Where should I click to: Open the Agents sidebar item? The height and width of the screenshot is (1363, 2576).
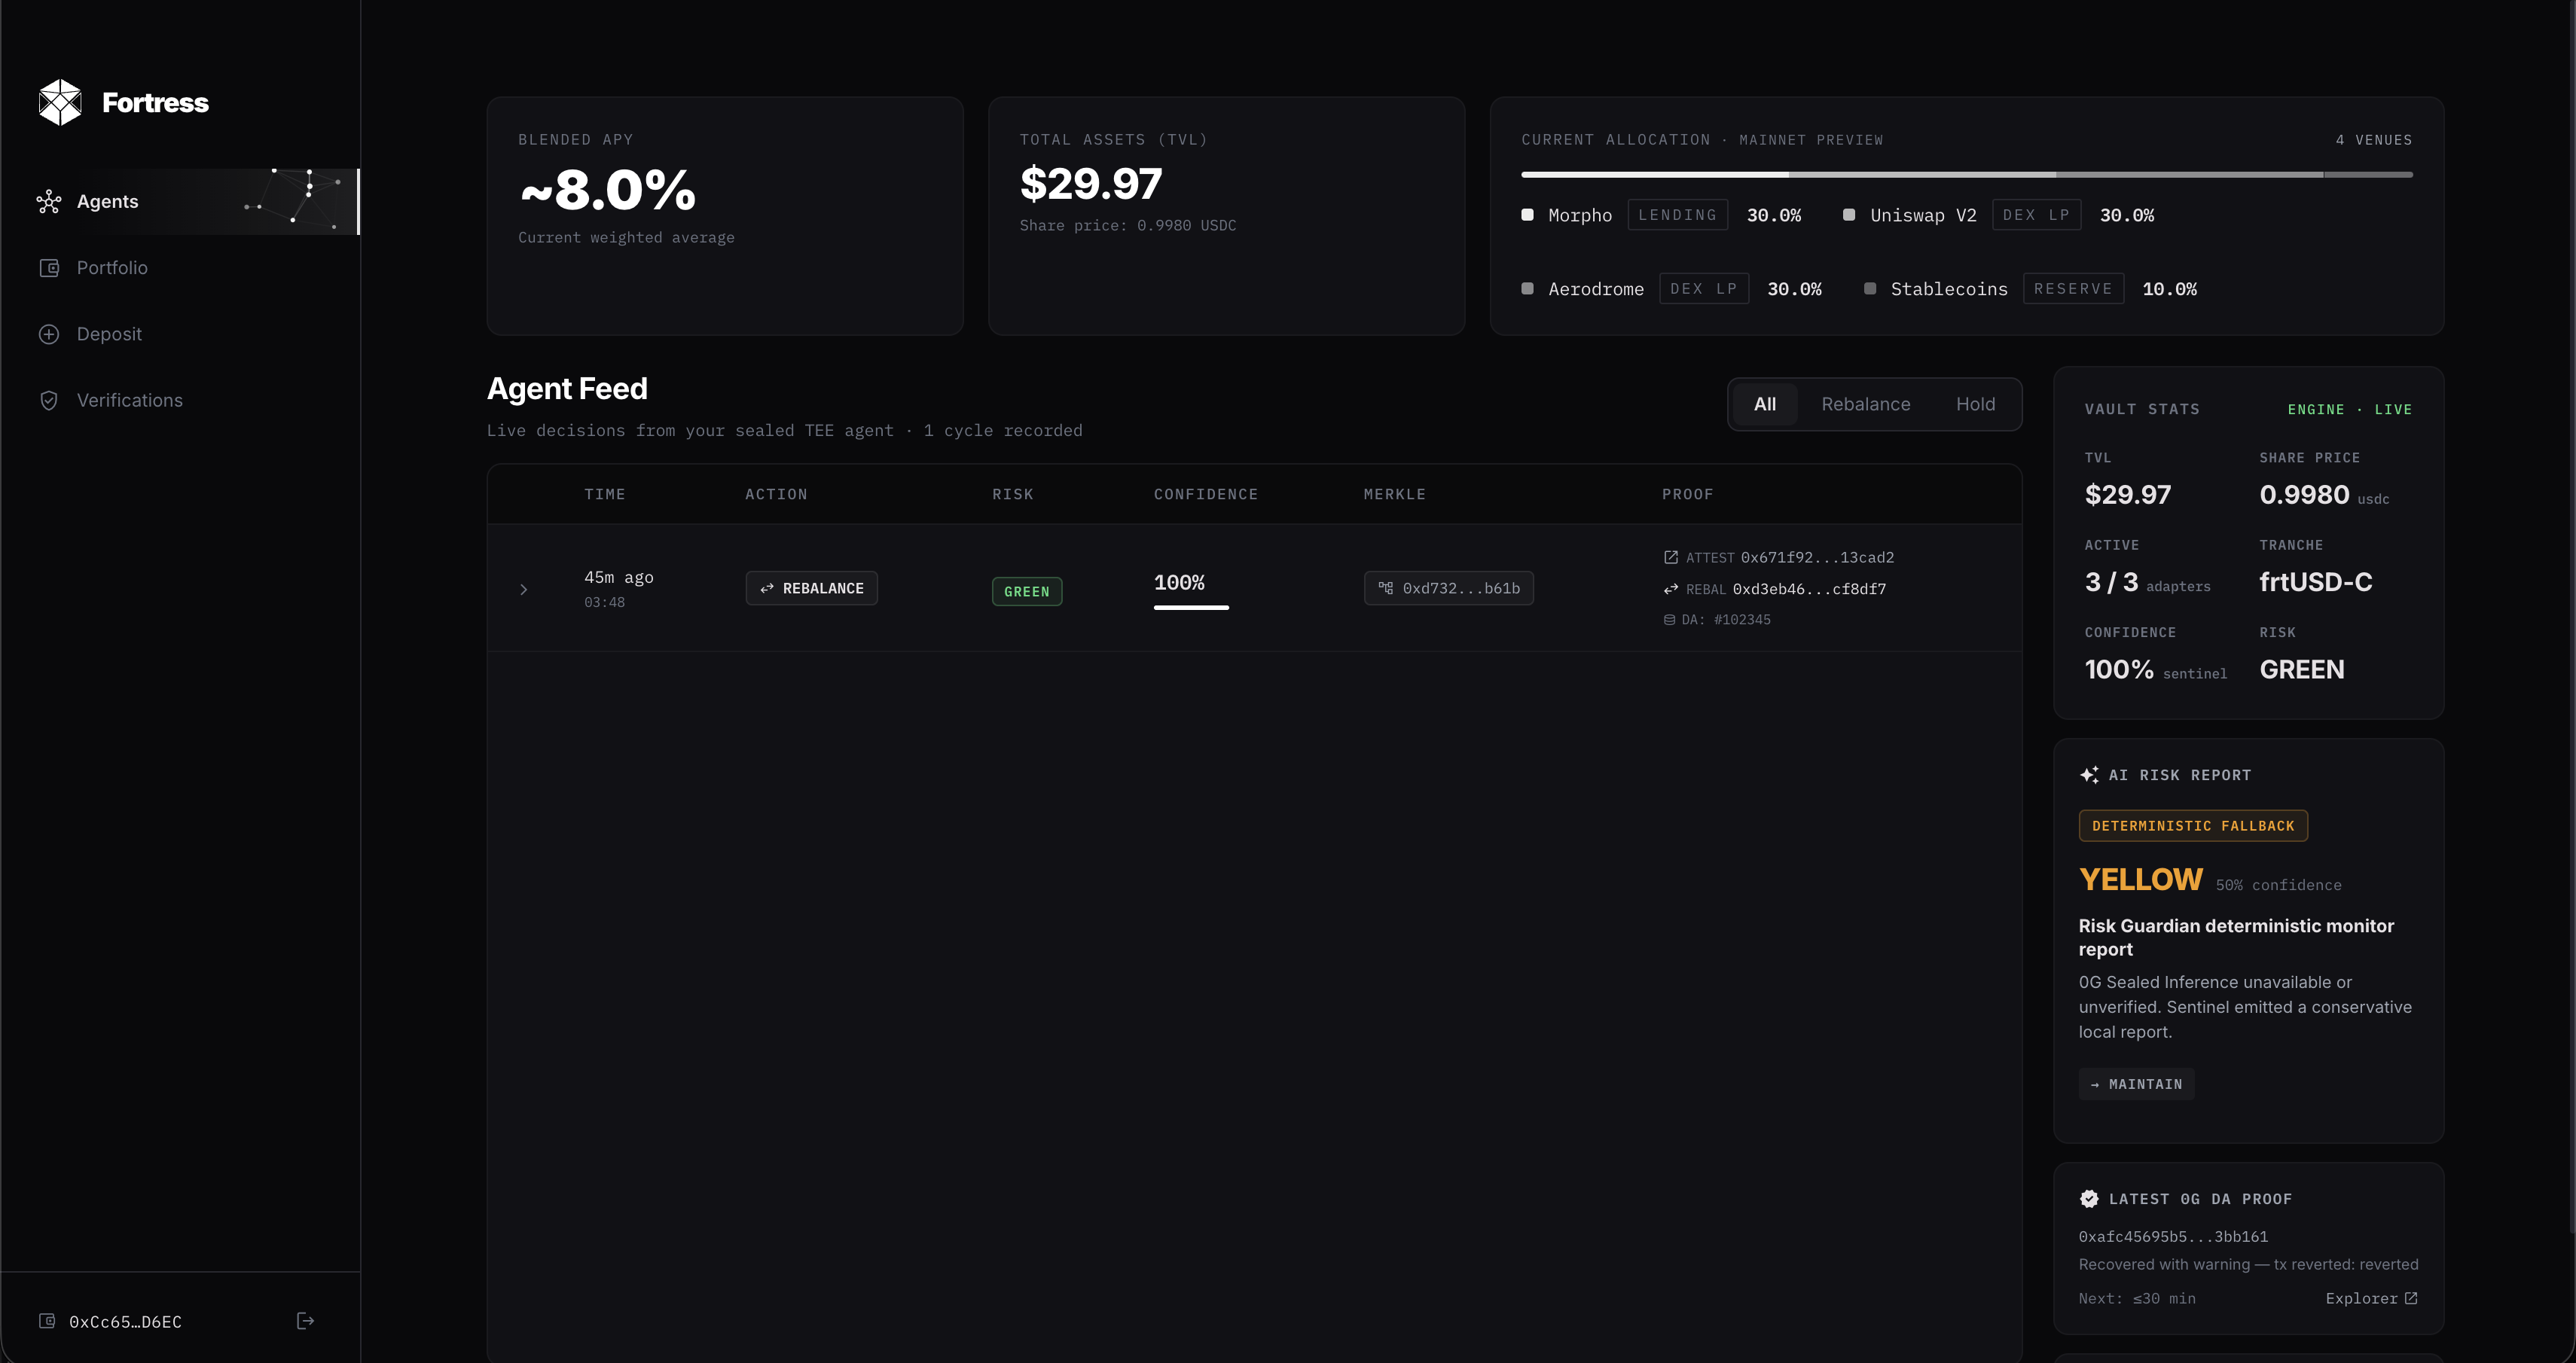coord(180,202)
